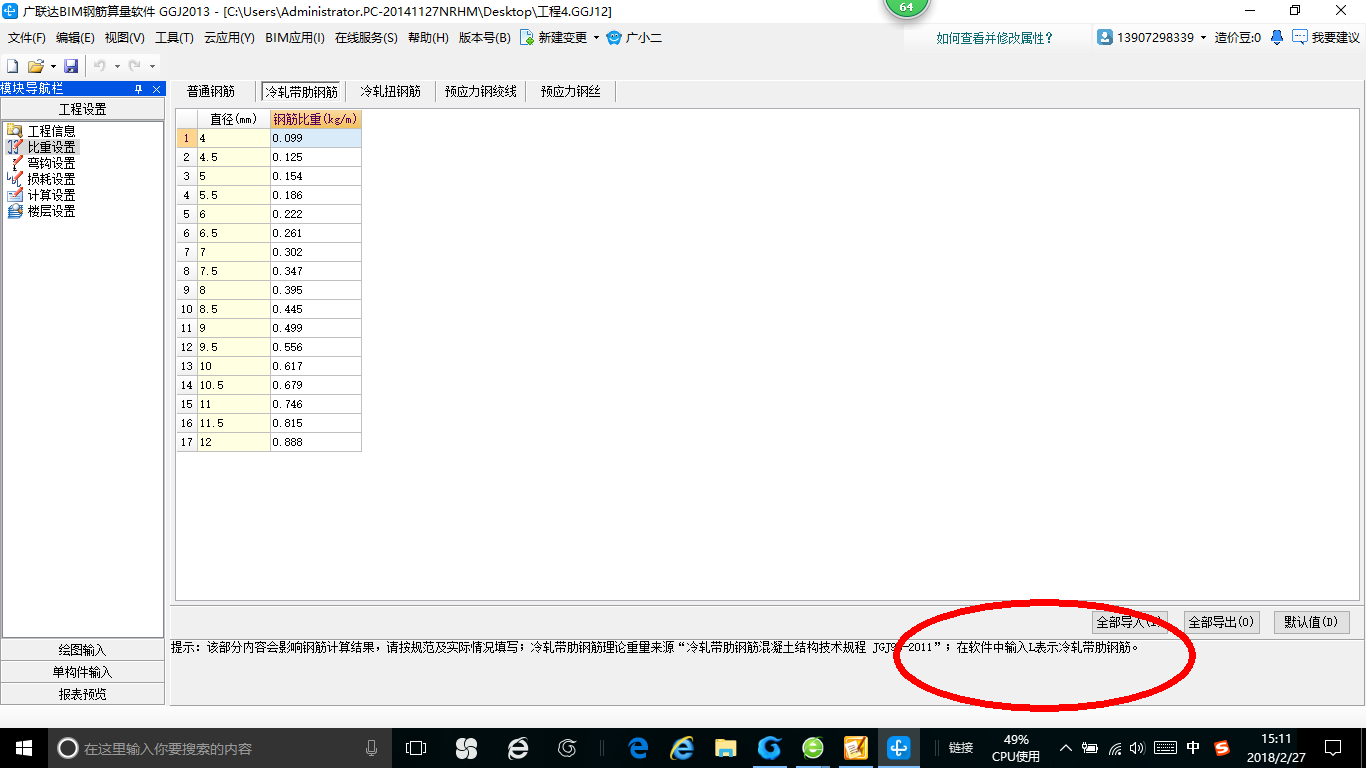
Task: Open the 工具(T) menu
Action: pos(174,38)
